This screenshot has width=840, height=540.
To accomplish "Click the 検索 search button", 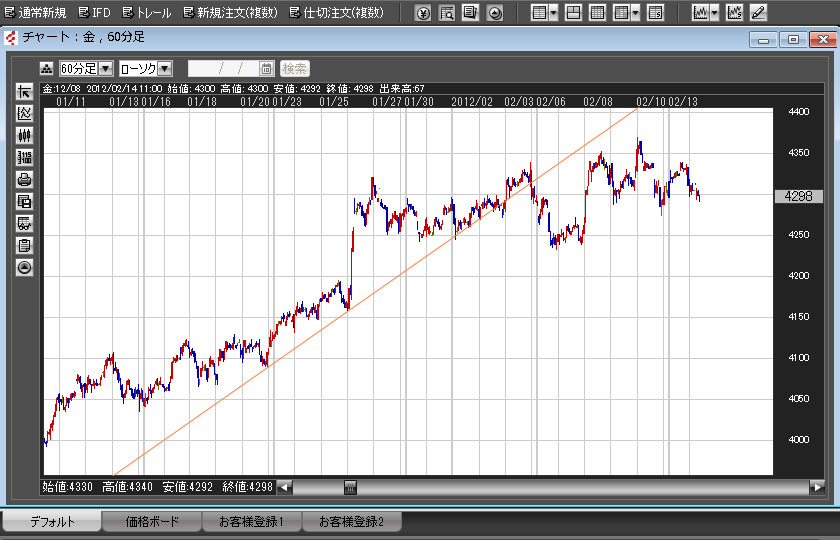I will point(295,69).
